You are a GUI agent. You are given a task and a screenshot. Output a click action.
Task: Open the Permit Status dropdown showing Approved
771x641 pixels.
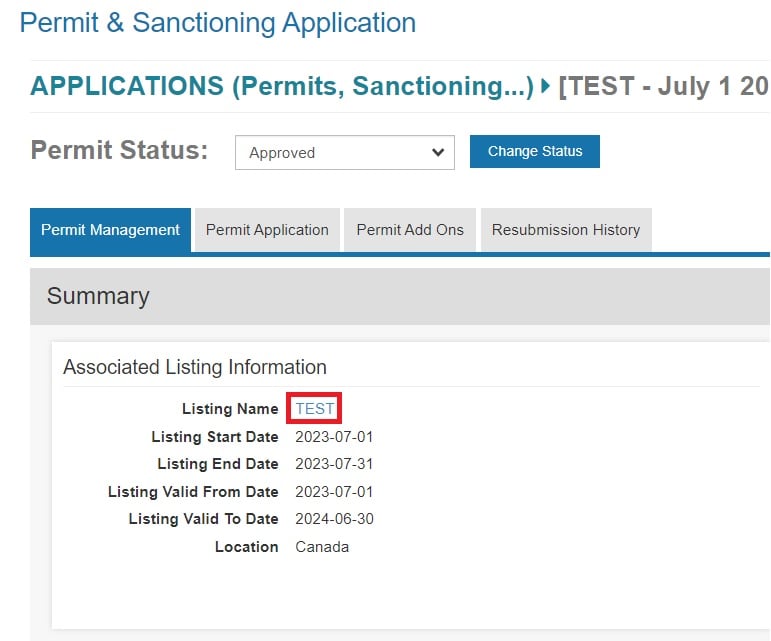coord(344,153)
